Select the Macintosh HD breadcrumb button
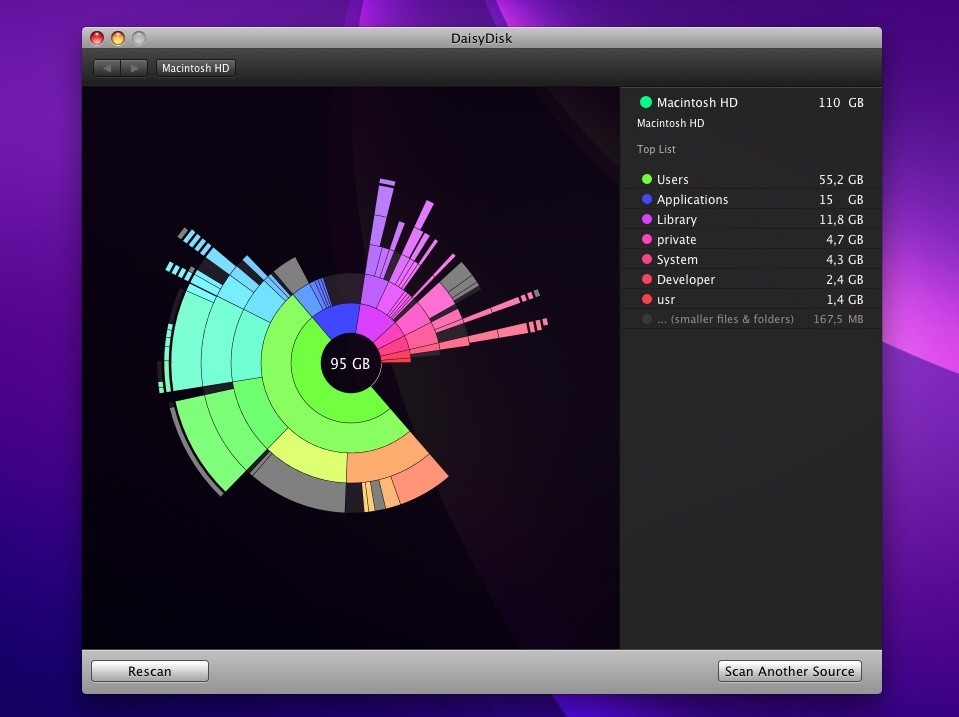This screenshot has width=959, height=717. pyautogui.click(x=196, y=68)
